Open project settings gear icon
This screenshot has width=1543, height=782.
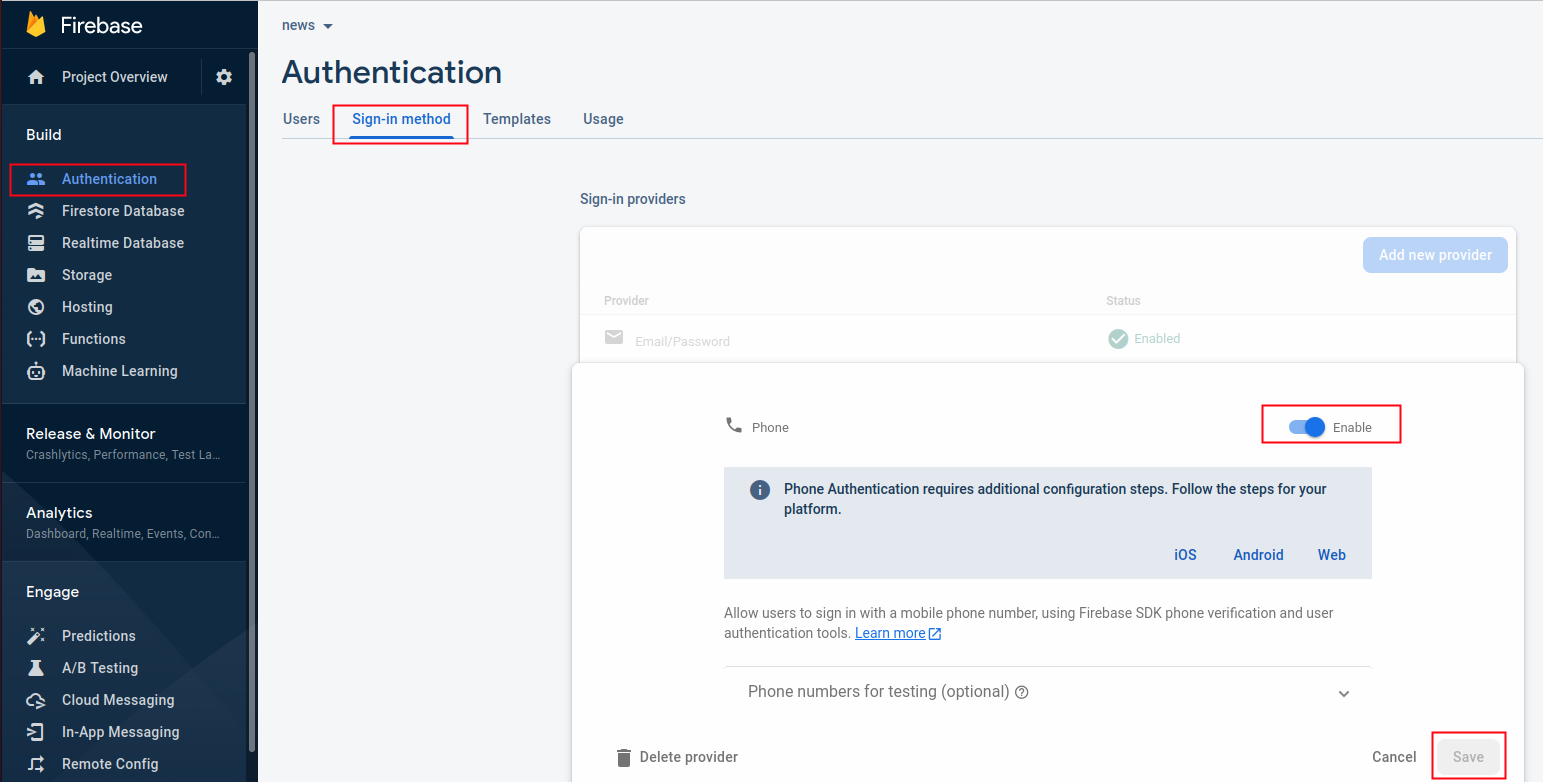click(224, 77)
